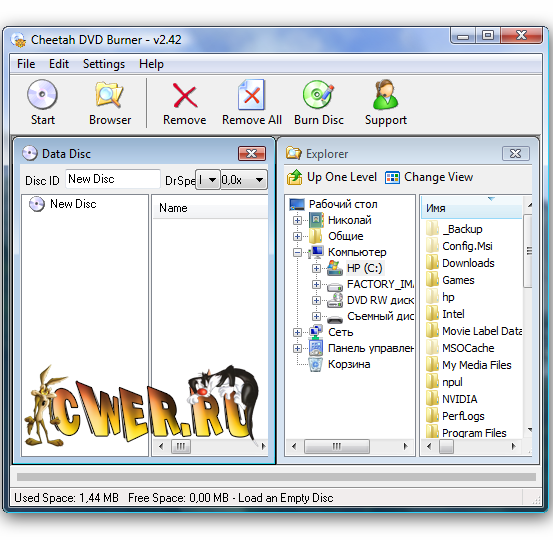Click the Disc ID input field

click(x=112, y=179)
